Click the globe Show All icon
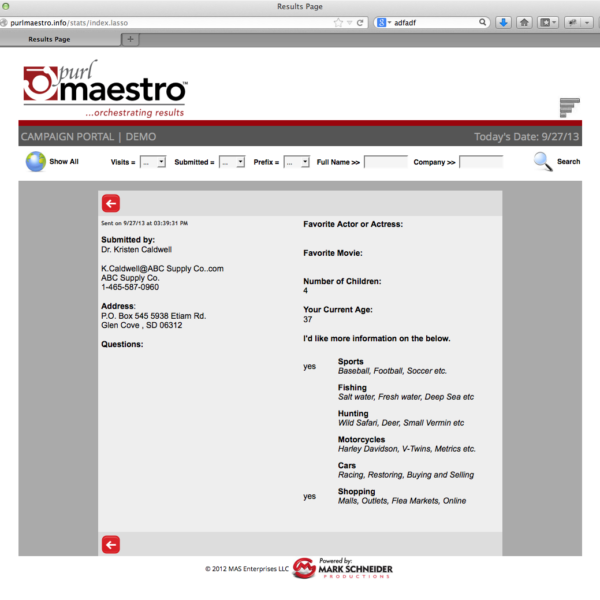Screen dimensions: 600x600 (35, 161)
